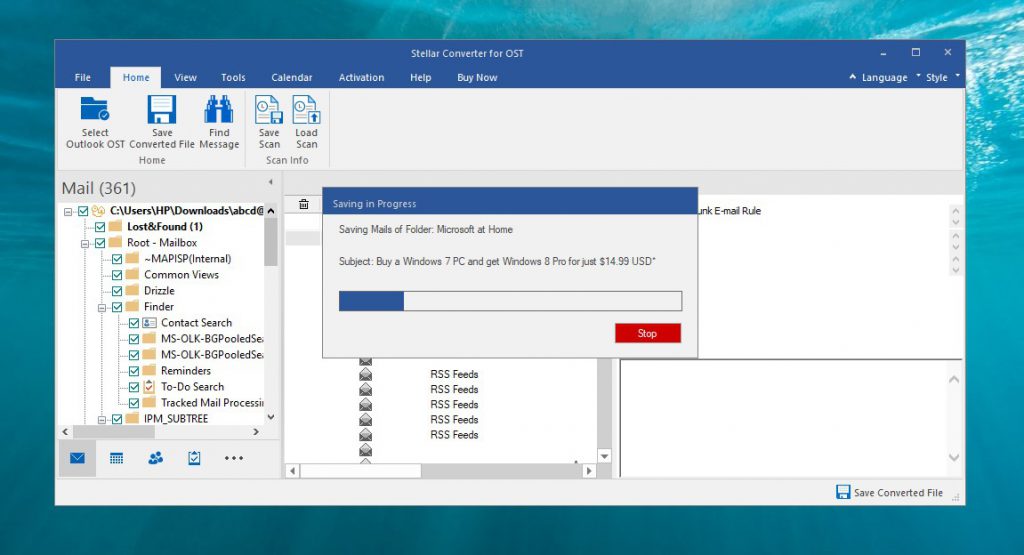Switch to Calendar view icon

click(116, 458)
